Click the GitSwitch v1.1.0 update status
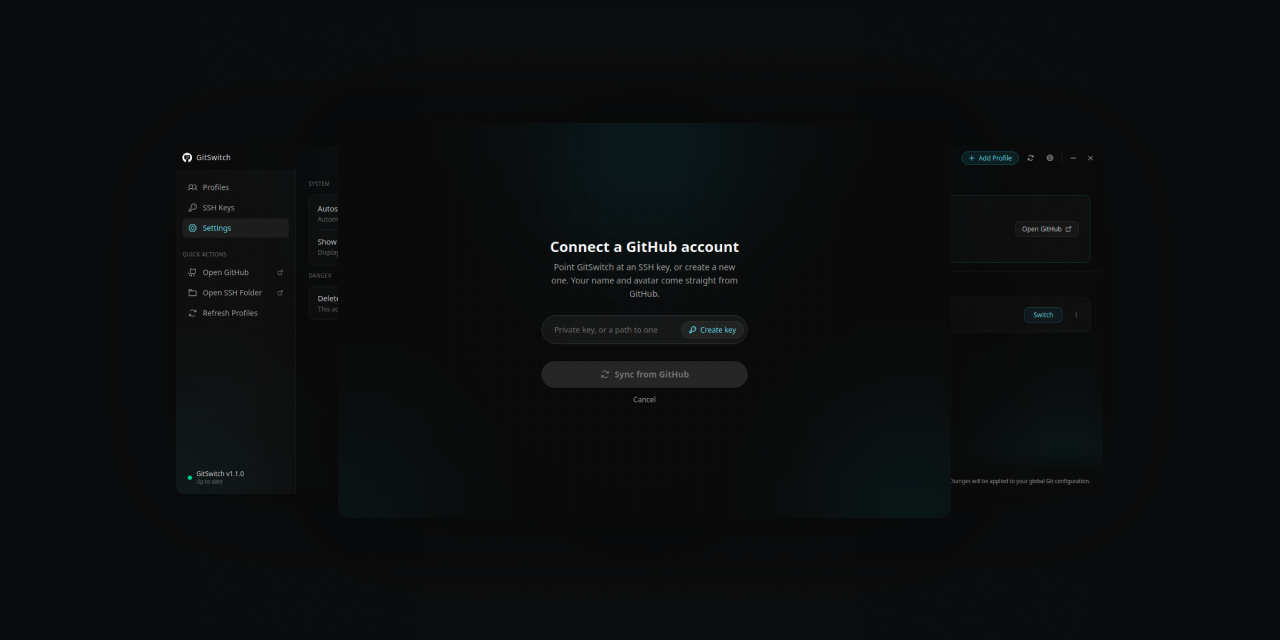Viewport: 1280px width, 640px height. 218,477
